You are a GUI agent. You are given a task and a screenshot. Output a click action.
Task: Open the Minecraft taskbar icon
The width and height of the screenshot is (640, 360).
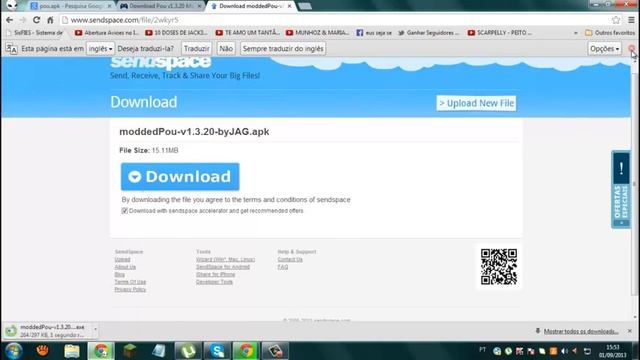pyautogui.click(x=130, y=351)
